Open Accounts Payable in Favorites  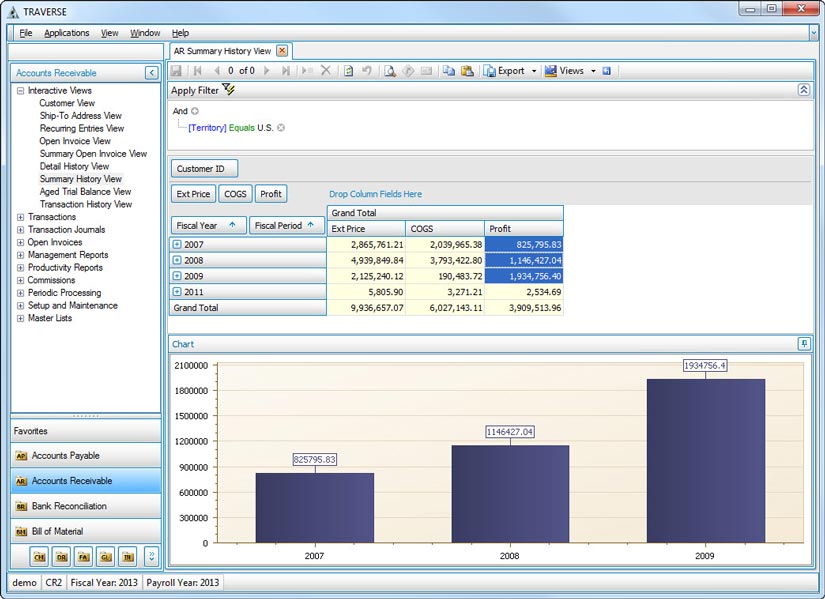tap(86, 455)
